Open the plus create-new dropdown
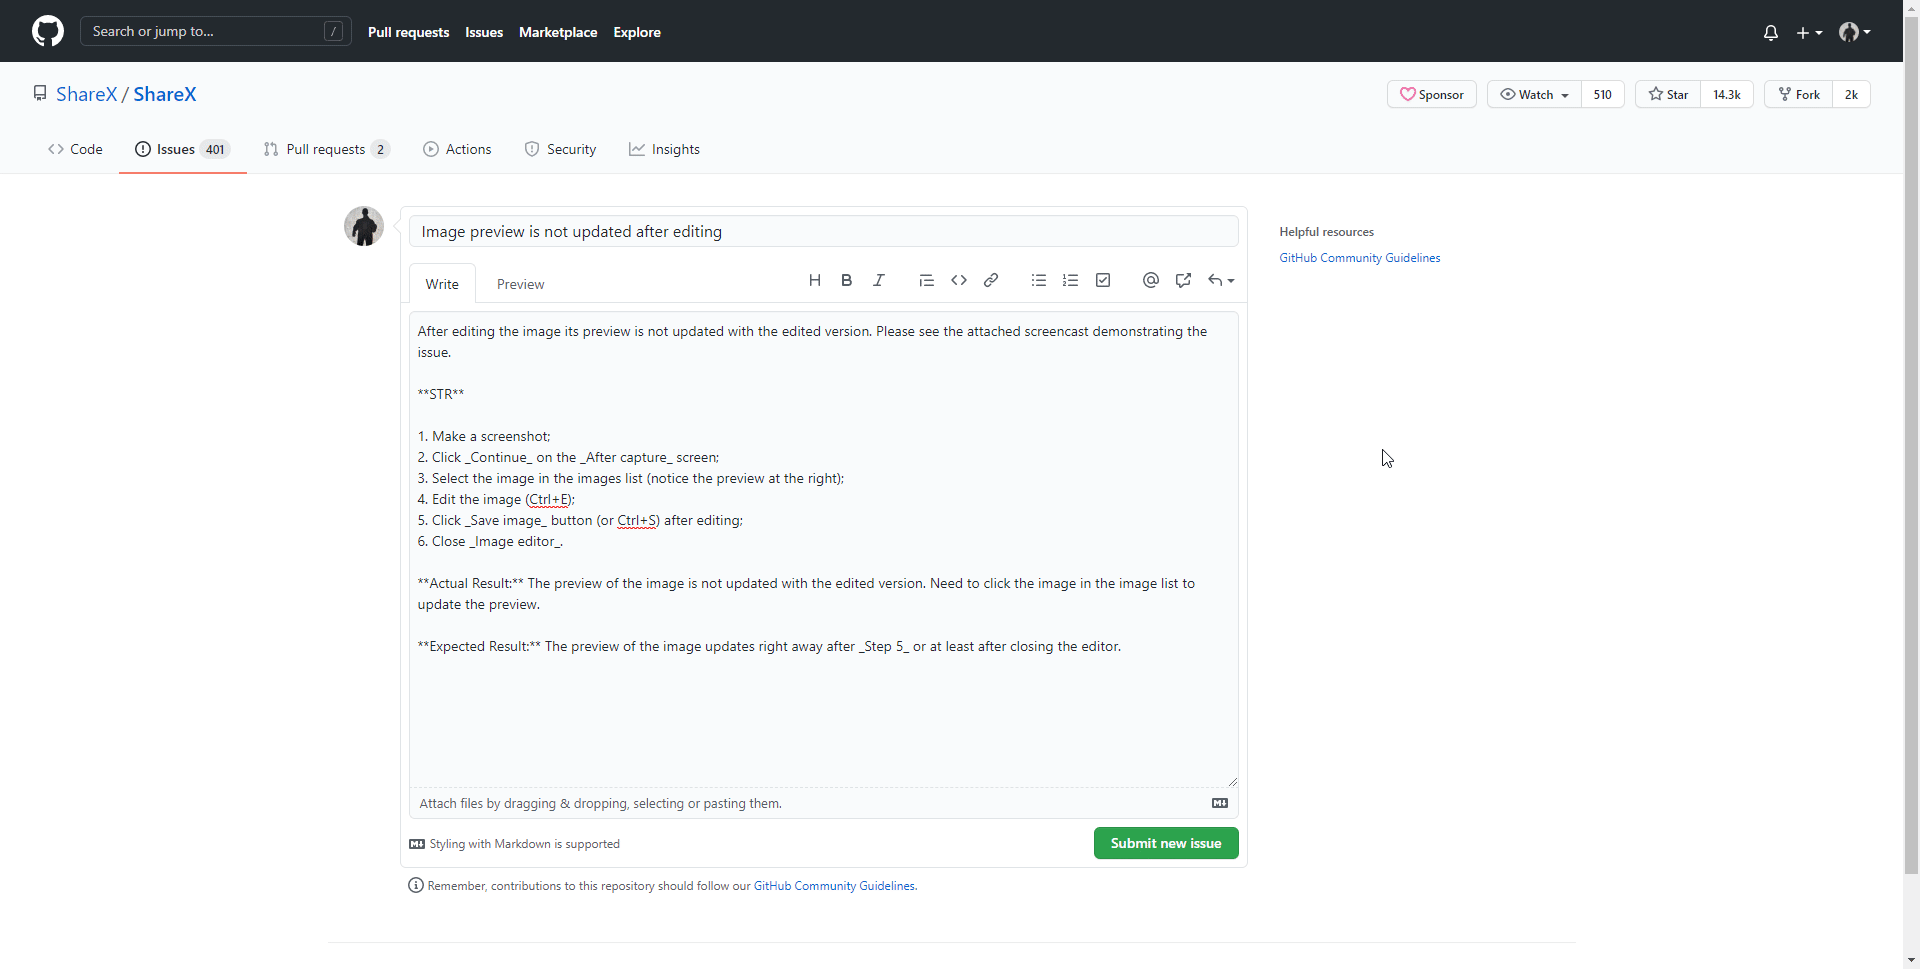Image resolution: width=1920 pixels, height=969 pixels. 1809,32
